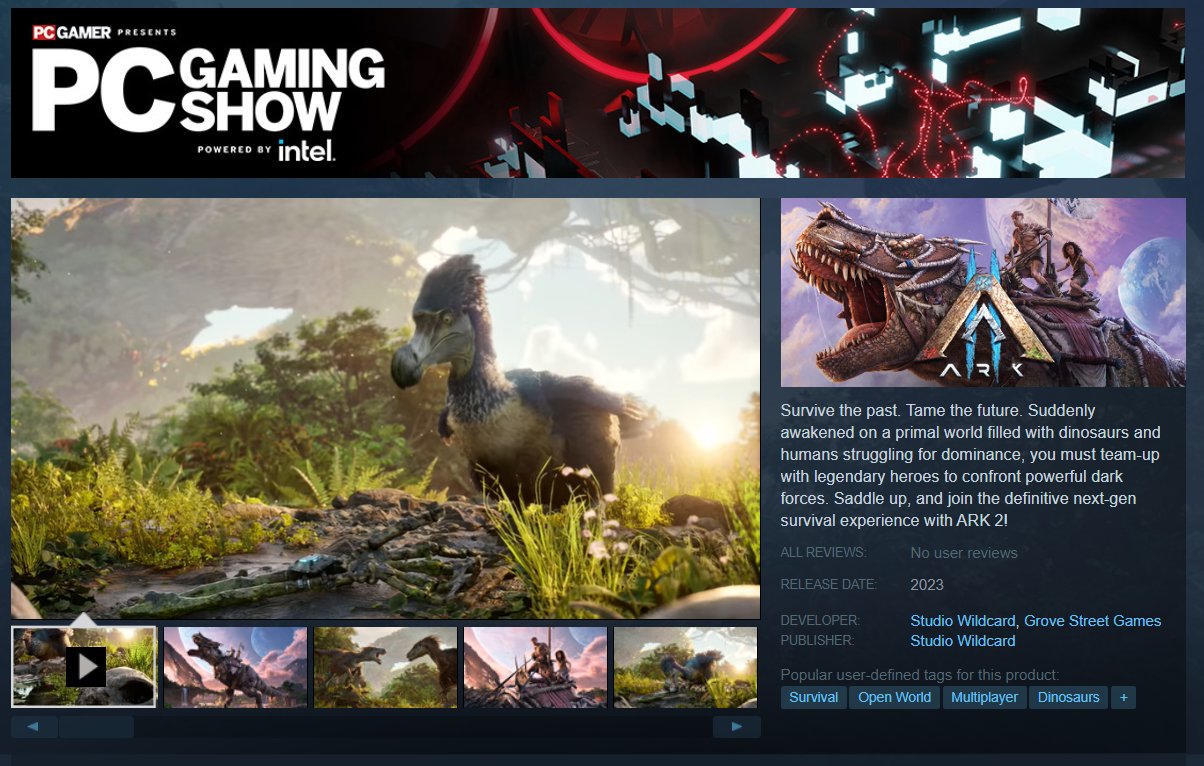Click the thumbnail strip scrollbar handle
This screenshot has height=766, width=1204.
96,727
